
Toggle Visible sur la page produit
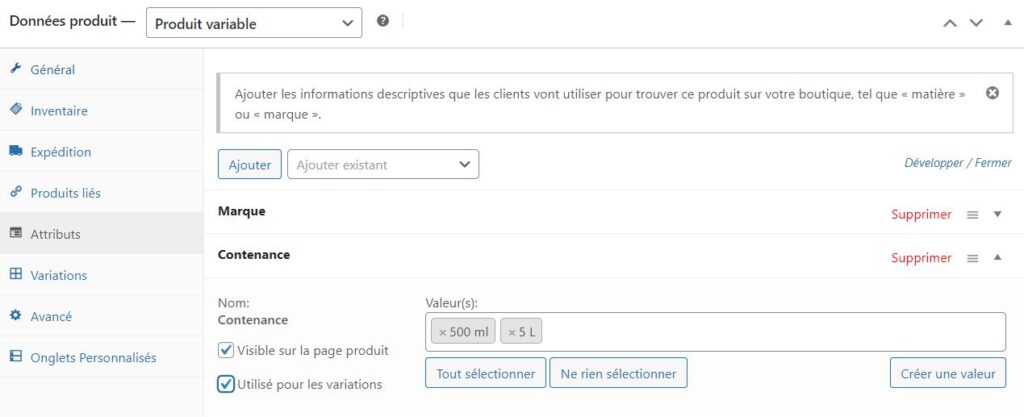point(226,350)
